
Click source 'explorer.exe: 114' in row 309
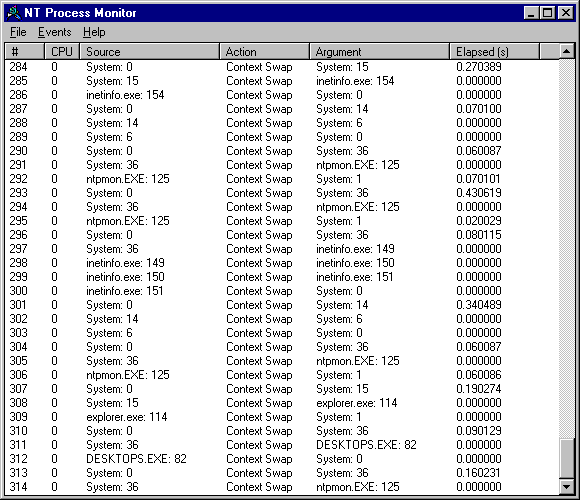pyautogui.click(x=127, y=417)
